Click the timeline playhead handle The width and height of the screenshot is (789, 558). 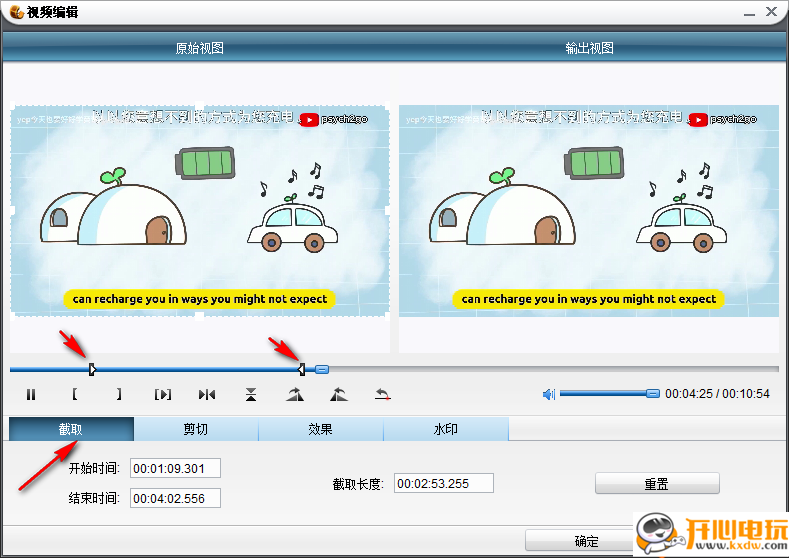(x=322, y=369)
